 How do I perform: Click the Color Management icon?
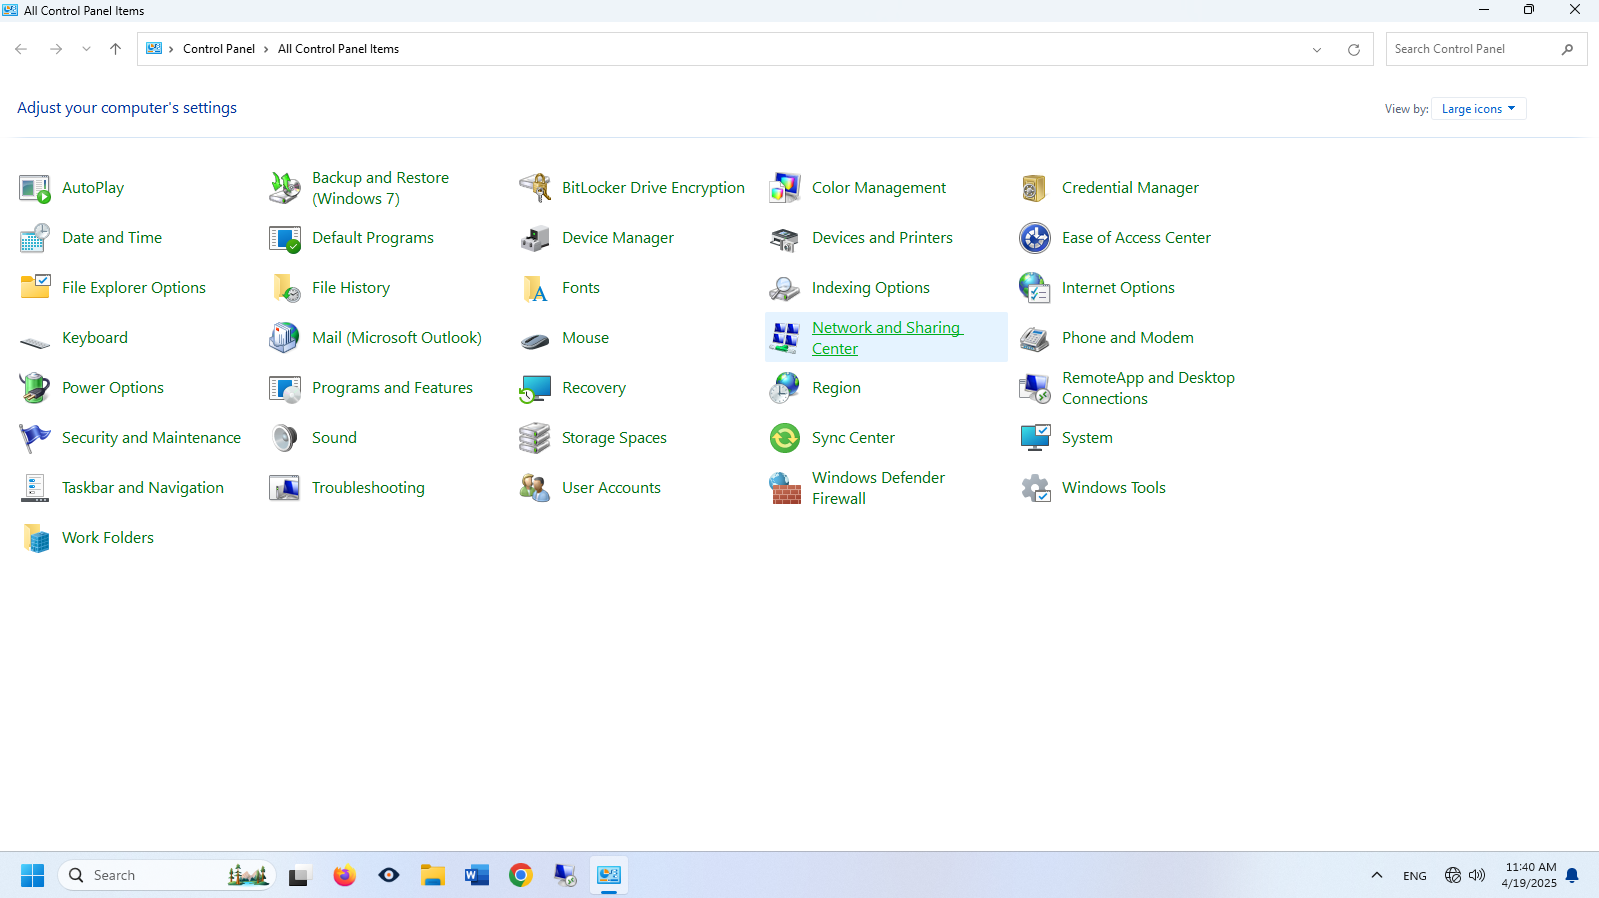785,188
